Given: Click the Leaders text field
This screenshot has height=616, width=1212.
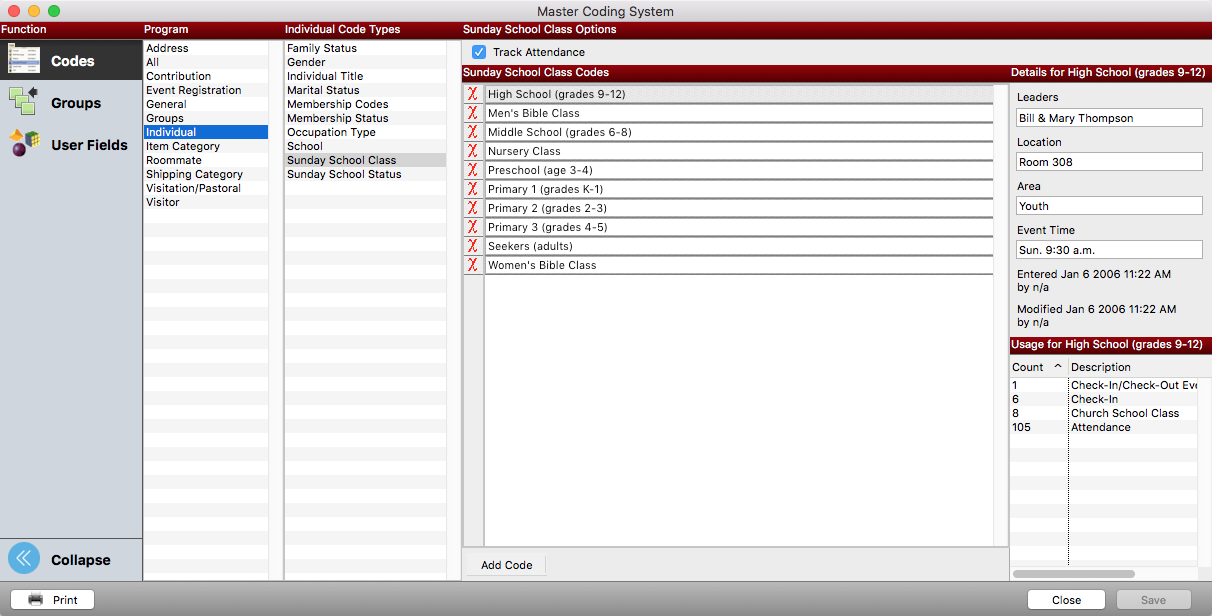Looking at the screenshot, I should [1109, 118].
